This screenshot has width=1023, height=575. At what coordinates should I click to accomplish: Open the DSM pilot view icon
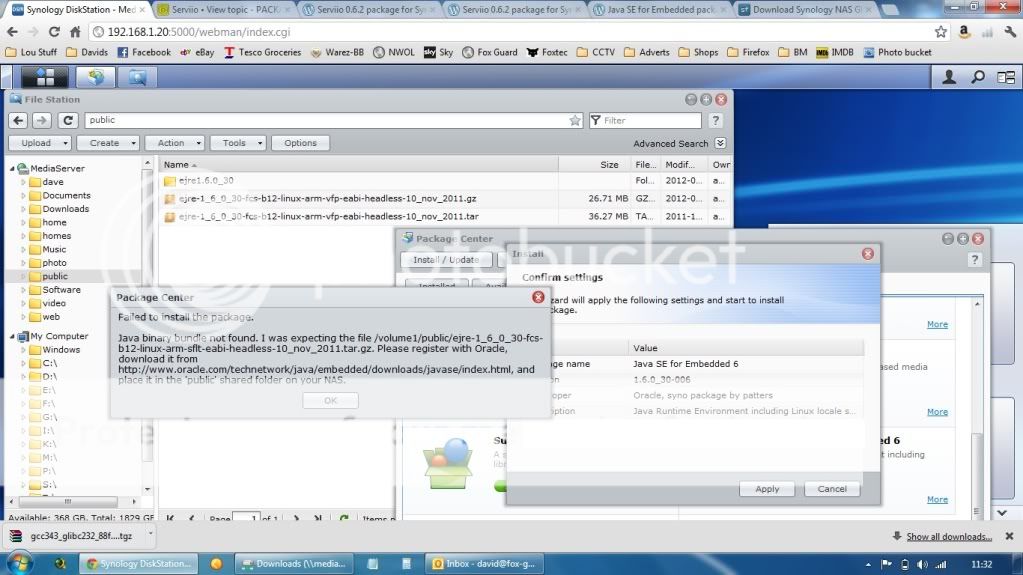pos(1005,78)
